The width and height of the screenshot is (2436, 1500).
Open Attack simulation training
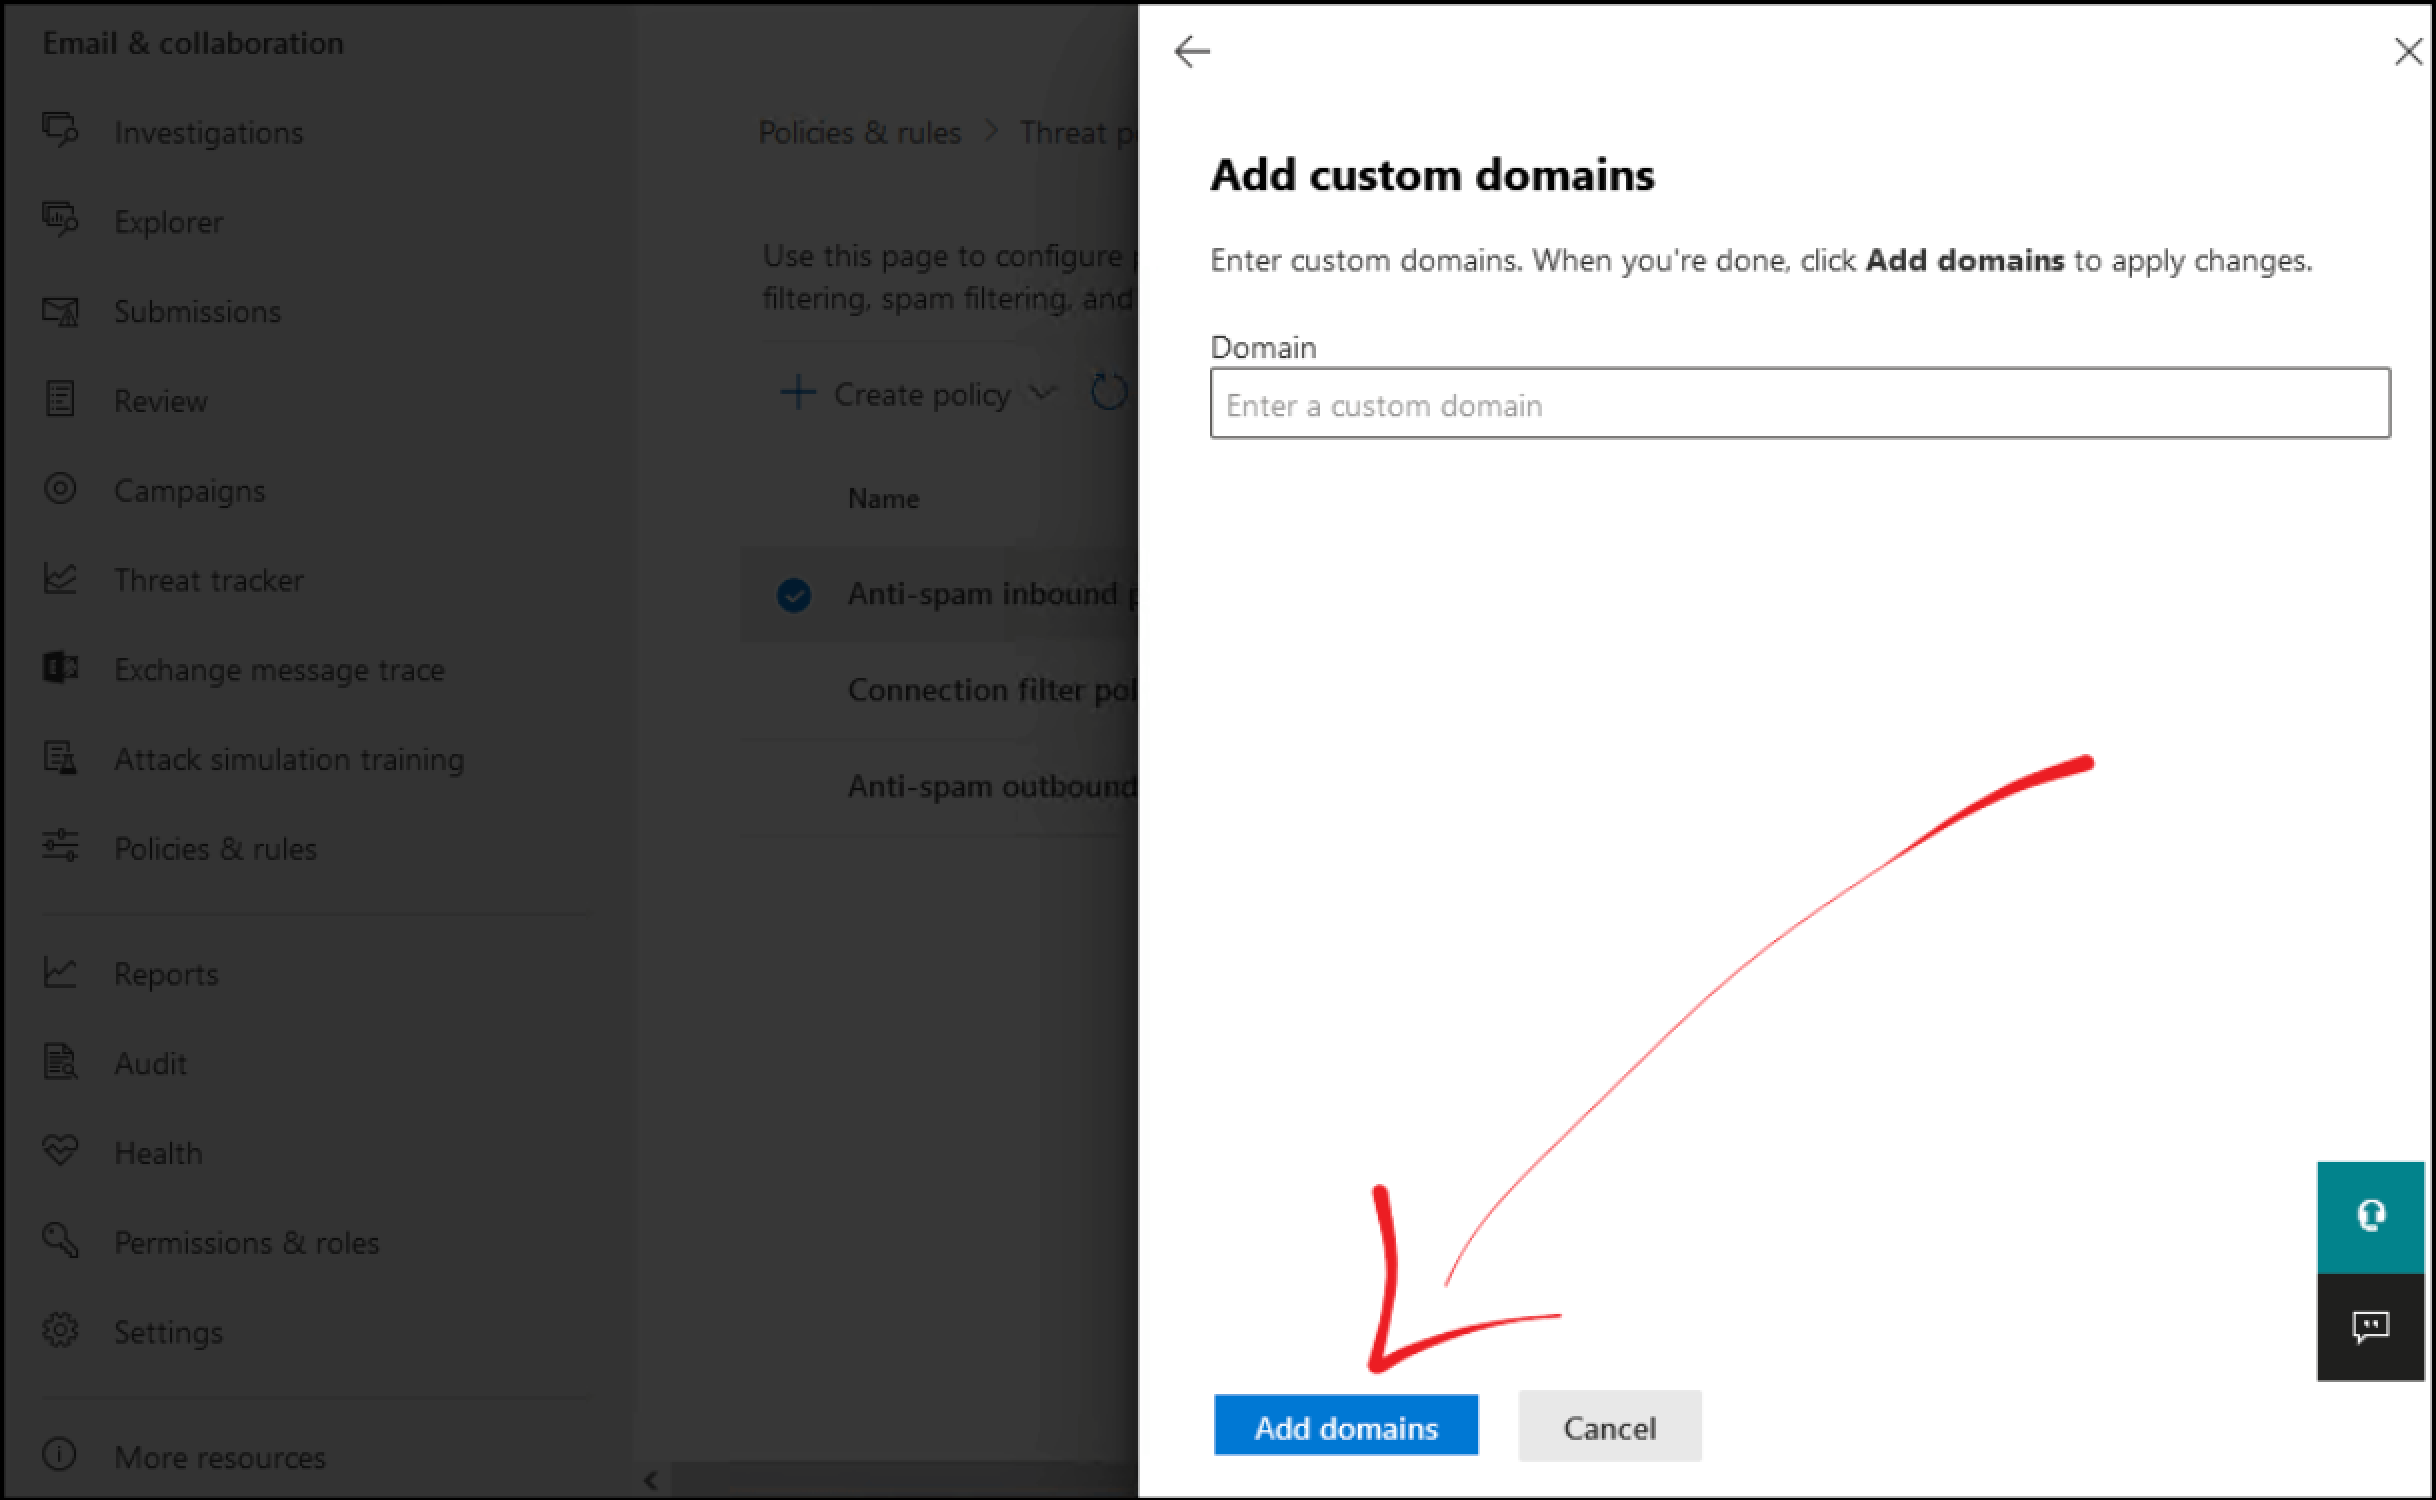pyautogui.click(x=289, y=759)
